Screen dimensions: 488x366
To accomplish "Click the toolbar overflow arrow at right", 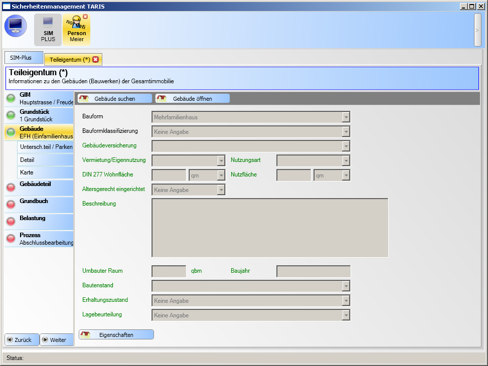I will point(477,30).
